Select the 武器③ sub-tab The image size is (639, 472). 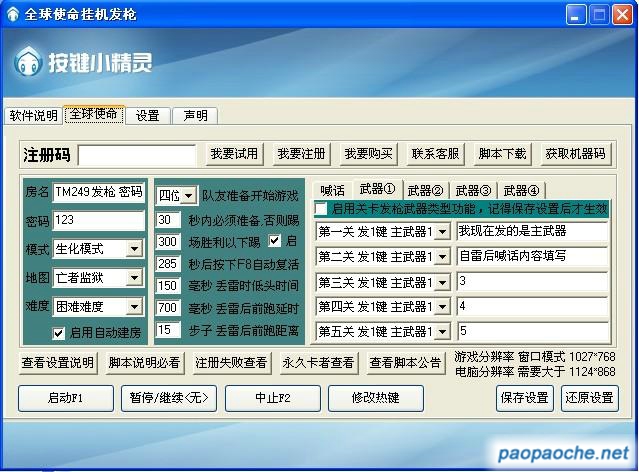pos(473,190)
